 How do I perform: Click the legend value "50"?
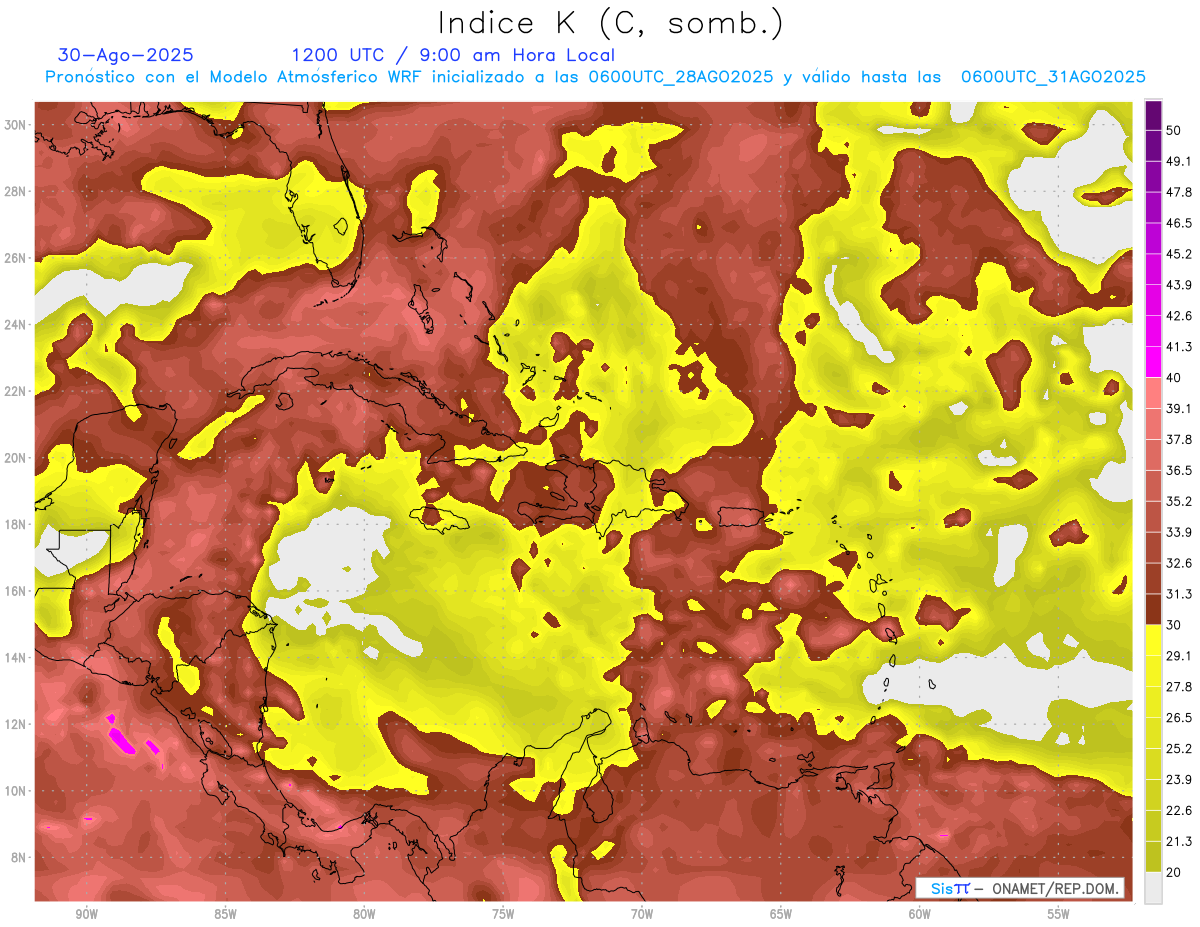click(1175, 131)
